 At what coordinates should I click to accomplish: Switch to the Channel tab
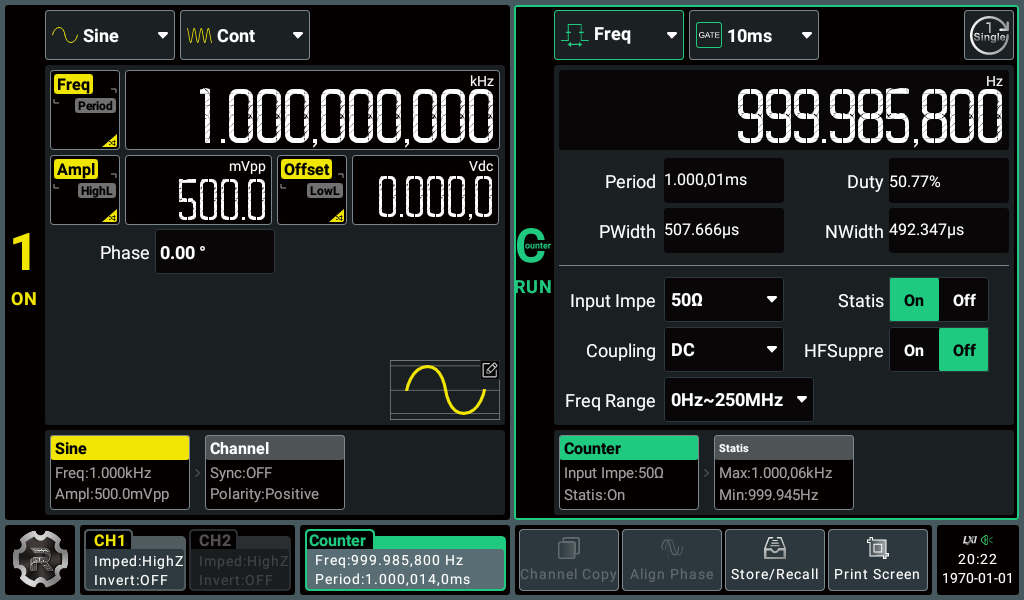pyautogui.click(x=274, y=447)
